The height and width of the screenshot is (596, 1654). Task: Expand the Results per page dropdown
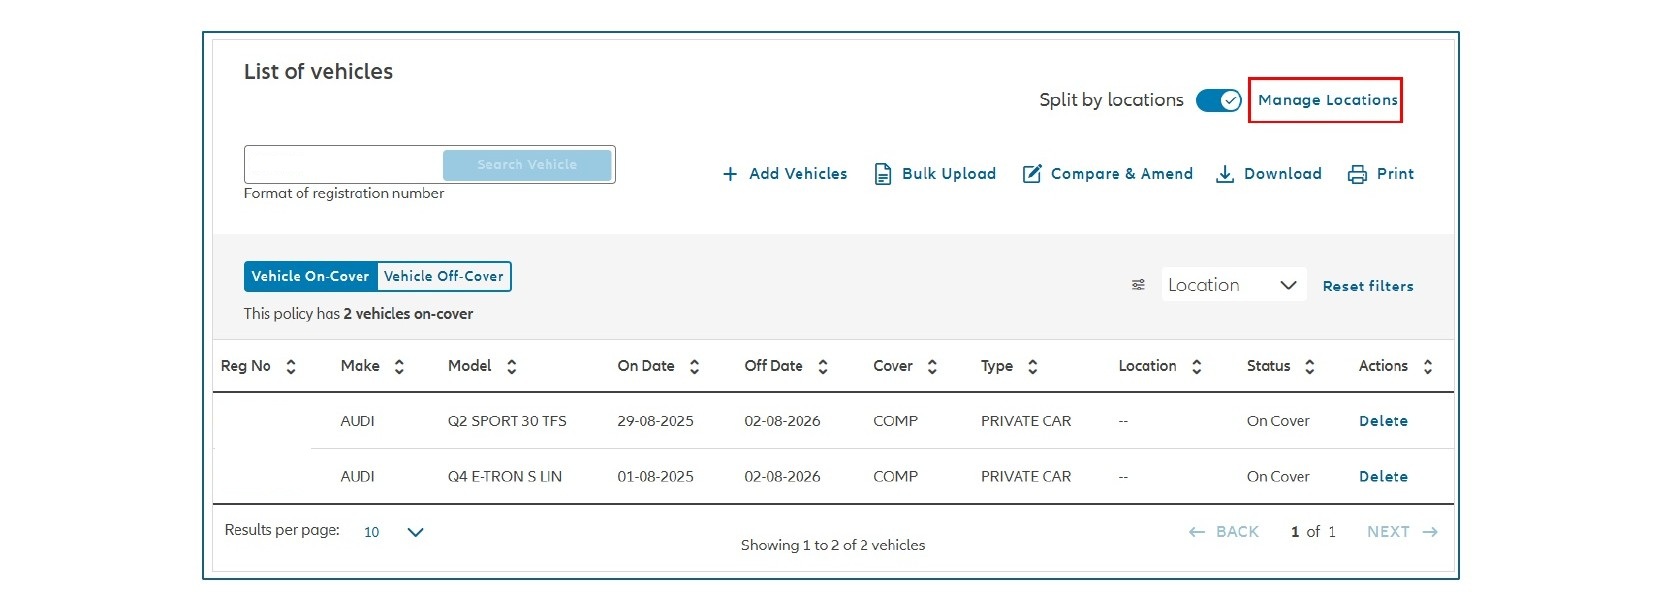tap(394, 532)
